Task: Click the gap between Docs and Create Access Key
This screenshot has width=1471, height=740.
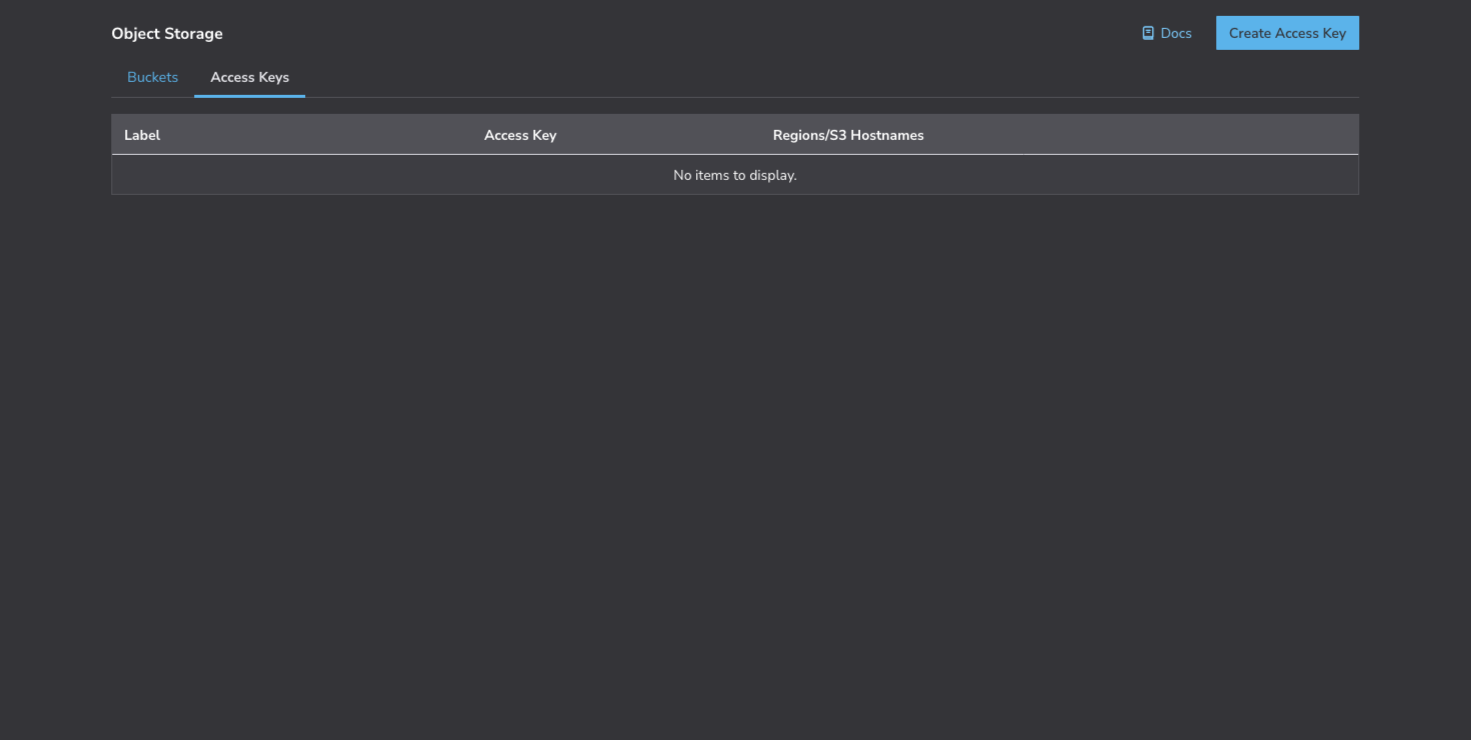Action: point(1204,33)
